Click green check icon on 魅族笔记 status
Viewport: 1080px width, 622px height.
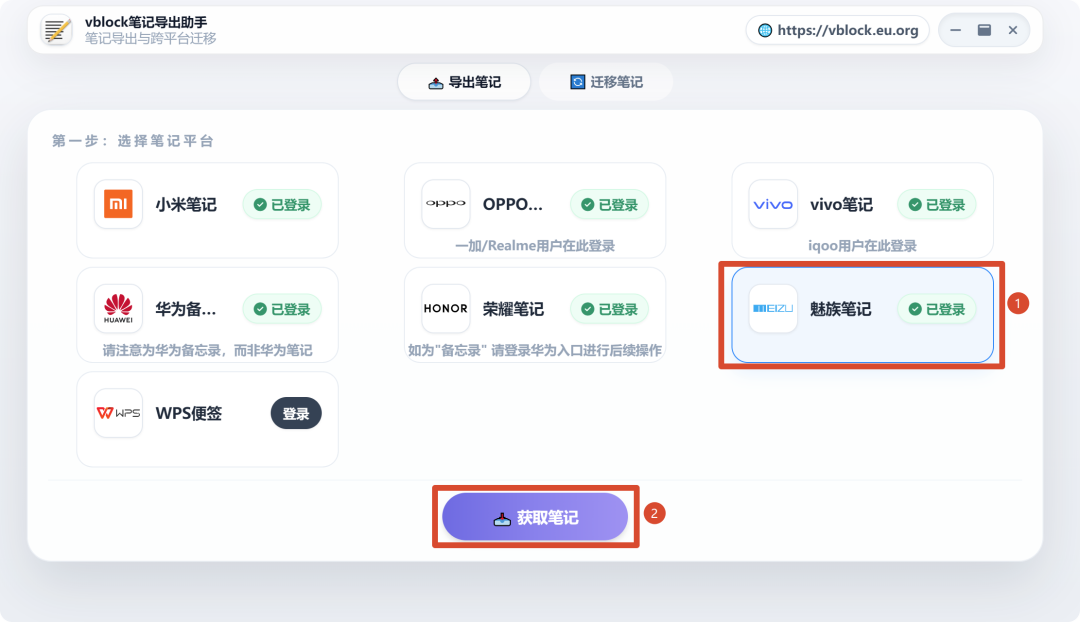(x=915, y=309)
